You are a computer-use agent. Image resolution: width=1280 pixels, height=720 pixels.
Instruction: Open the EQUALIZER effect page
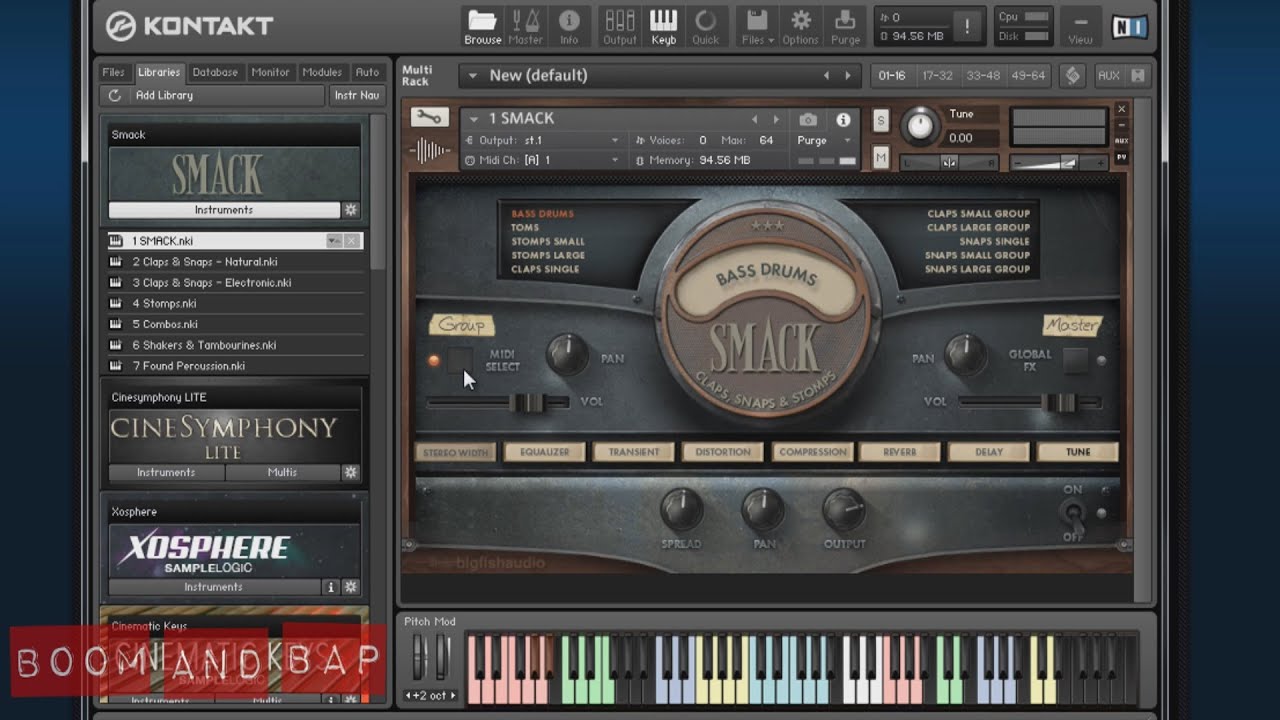545,452
